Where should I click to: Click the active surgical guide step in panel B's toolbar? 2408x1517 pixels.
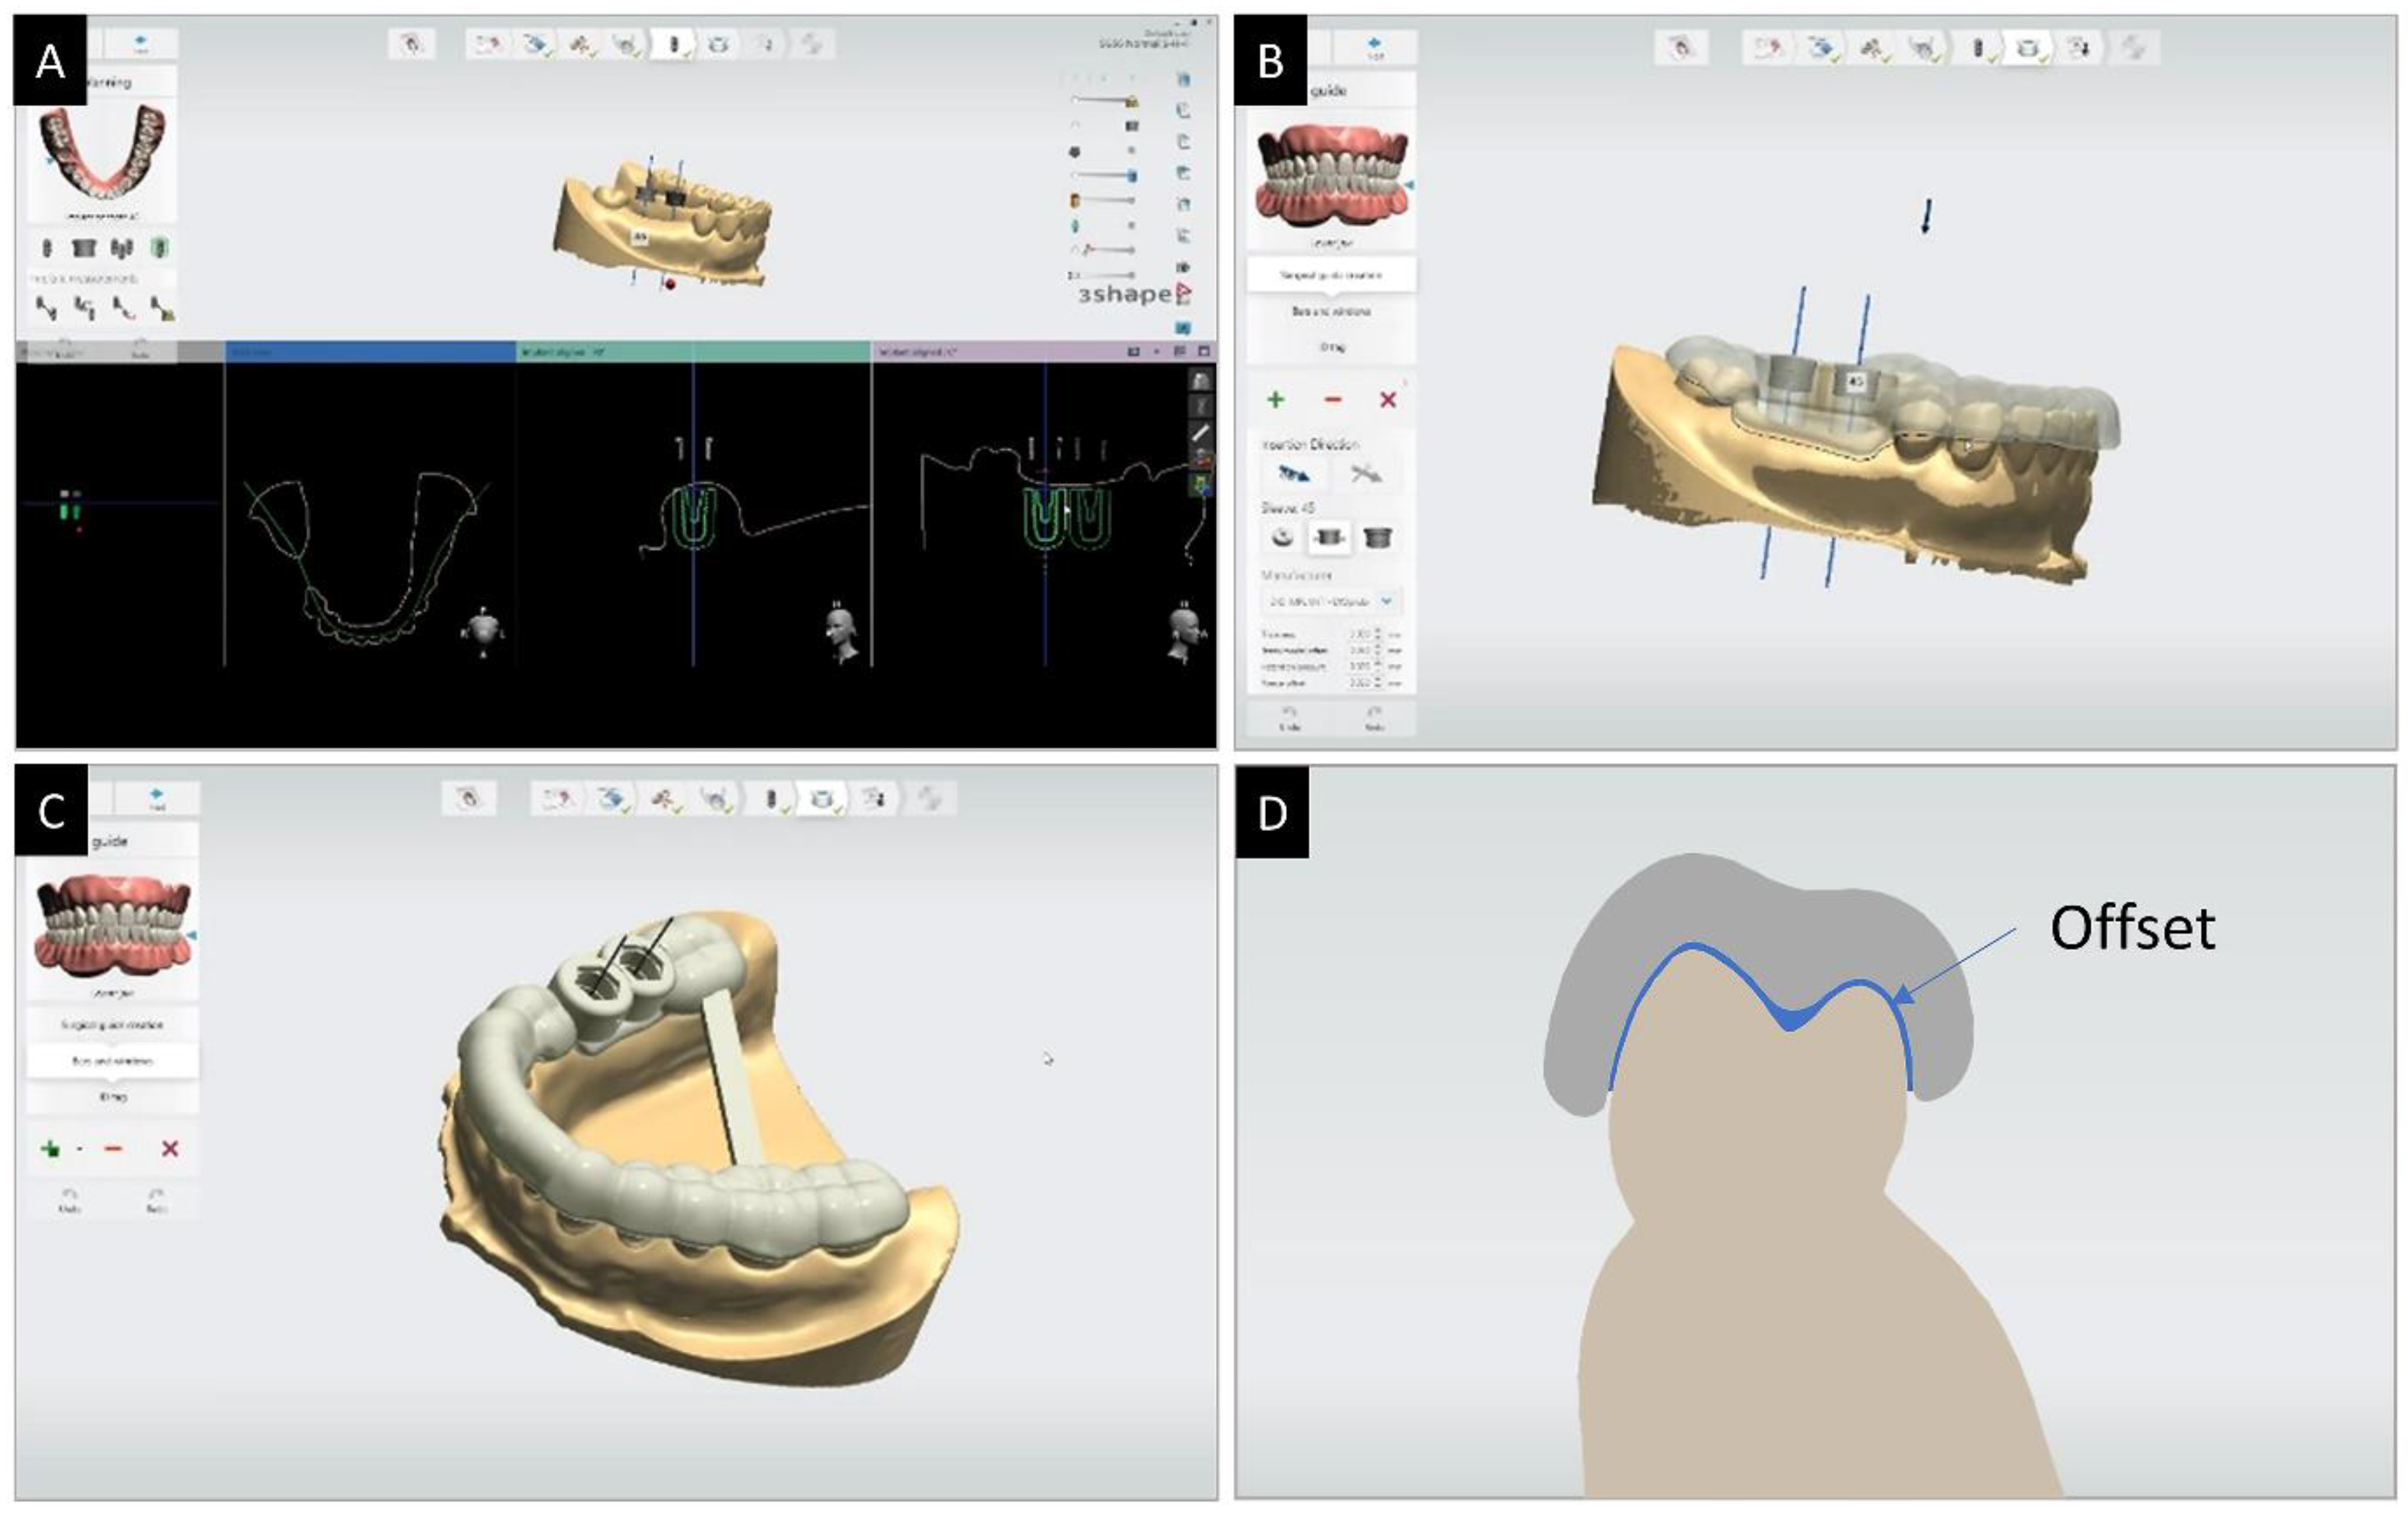(x=2027, y=48)
